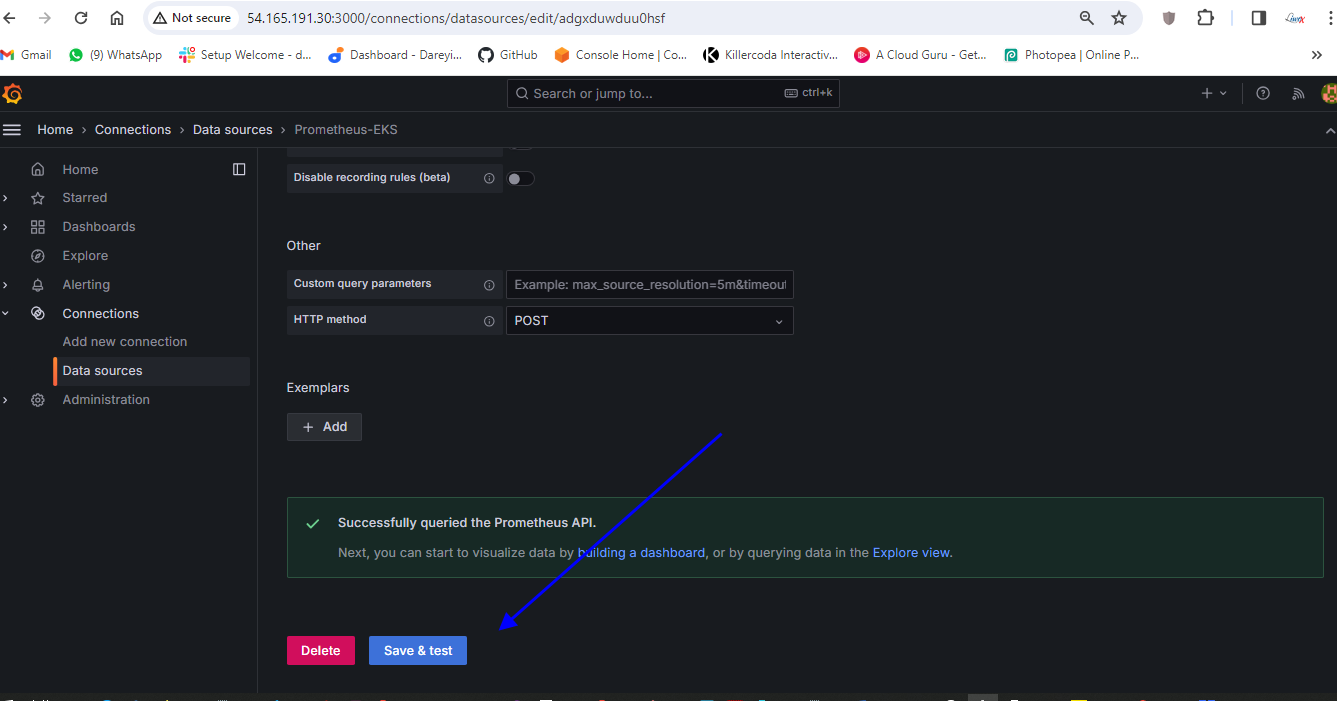The image size is (1337, 701).
Task: Expand the plus new menu dropdown
Action: click(x=1213, y=93)
